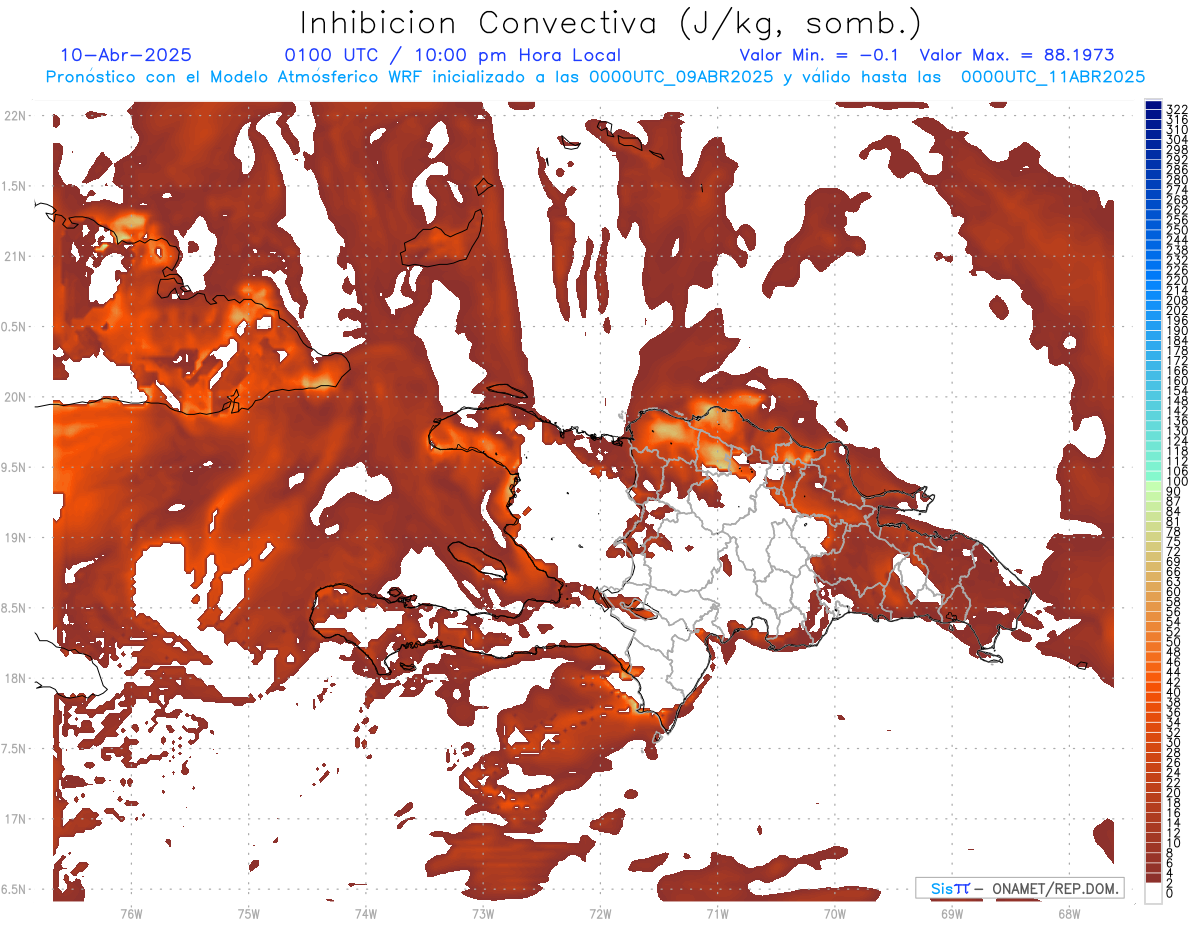Image resolution: width=1200 pixels, height=927 pixels.
Task: Click the '68W' longitude label
Action: [x=1068, y=913]
